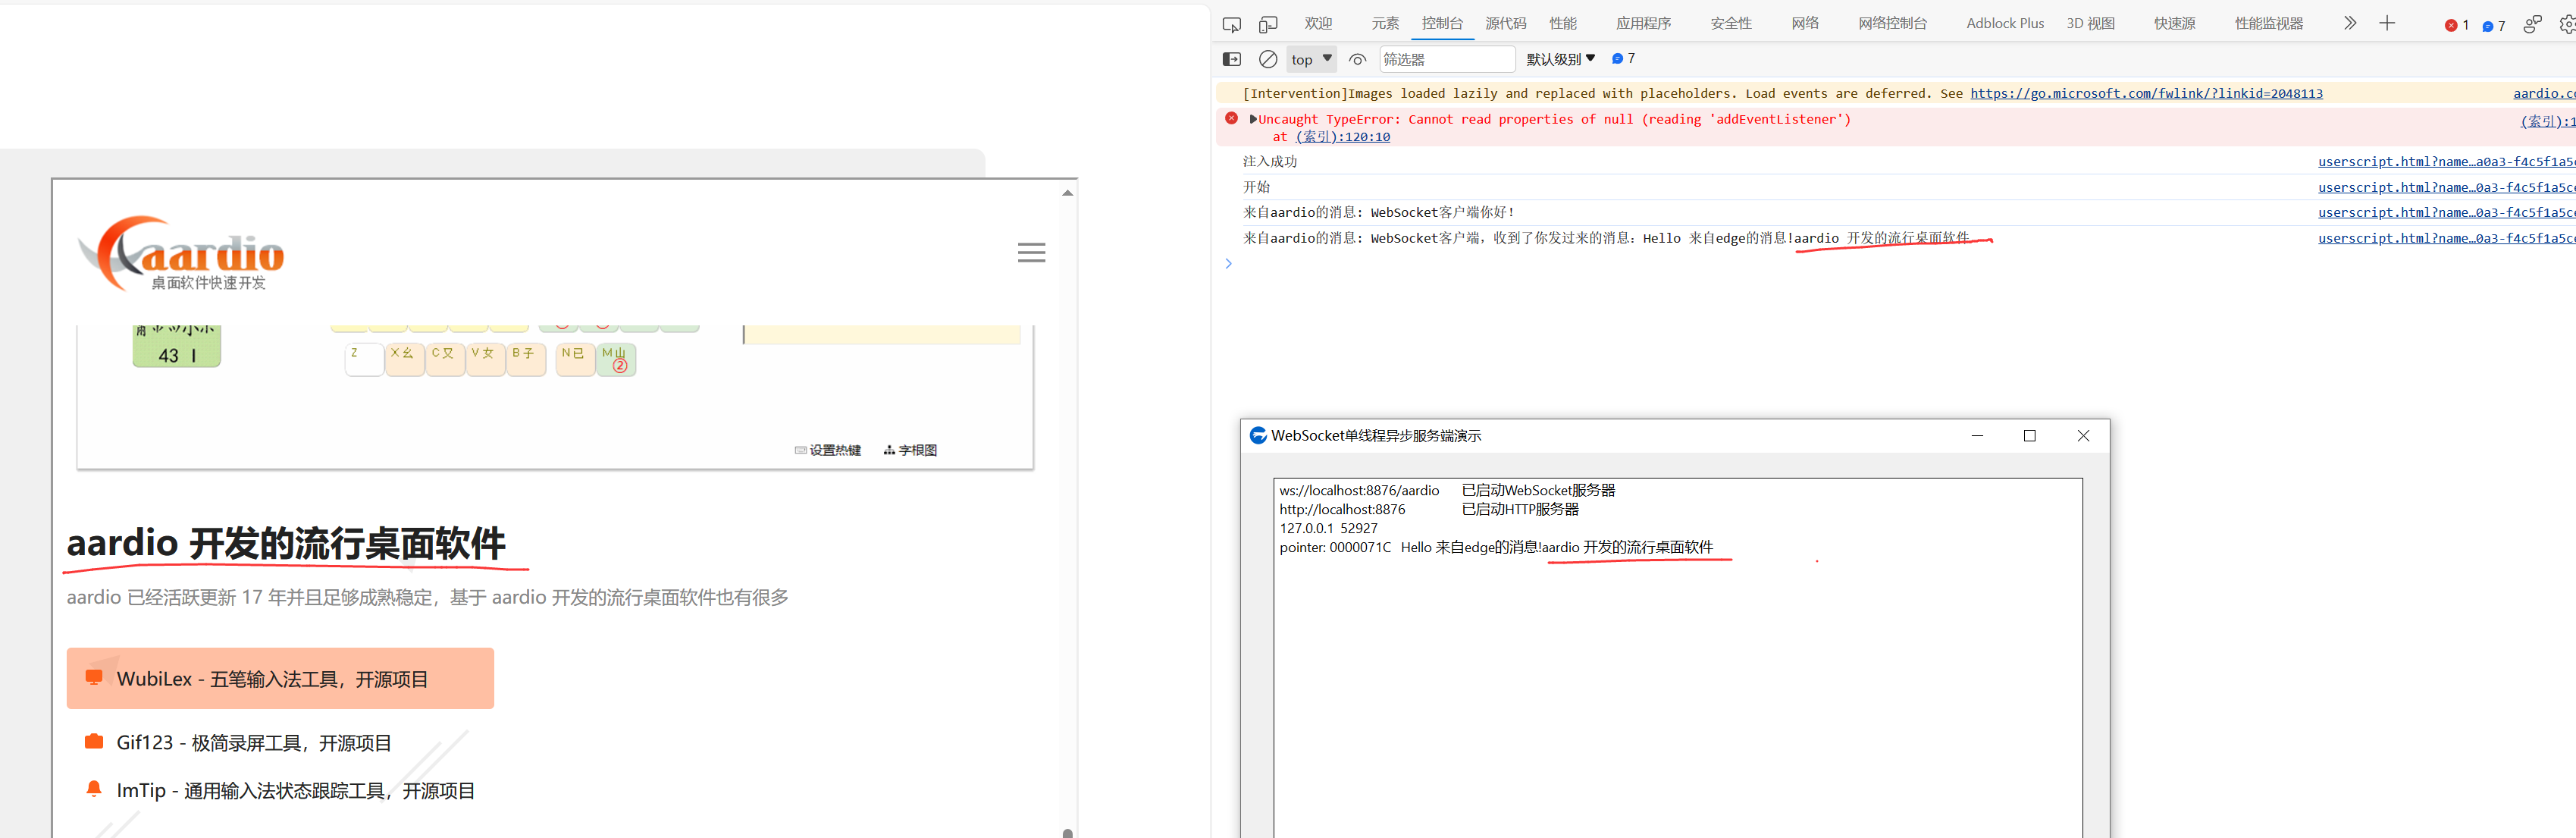Open the 性能监视器 tab
Screen dimensions: 2576x838
pyautogui.click(x=2268, y=23)
